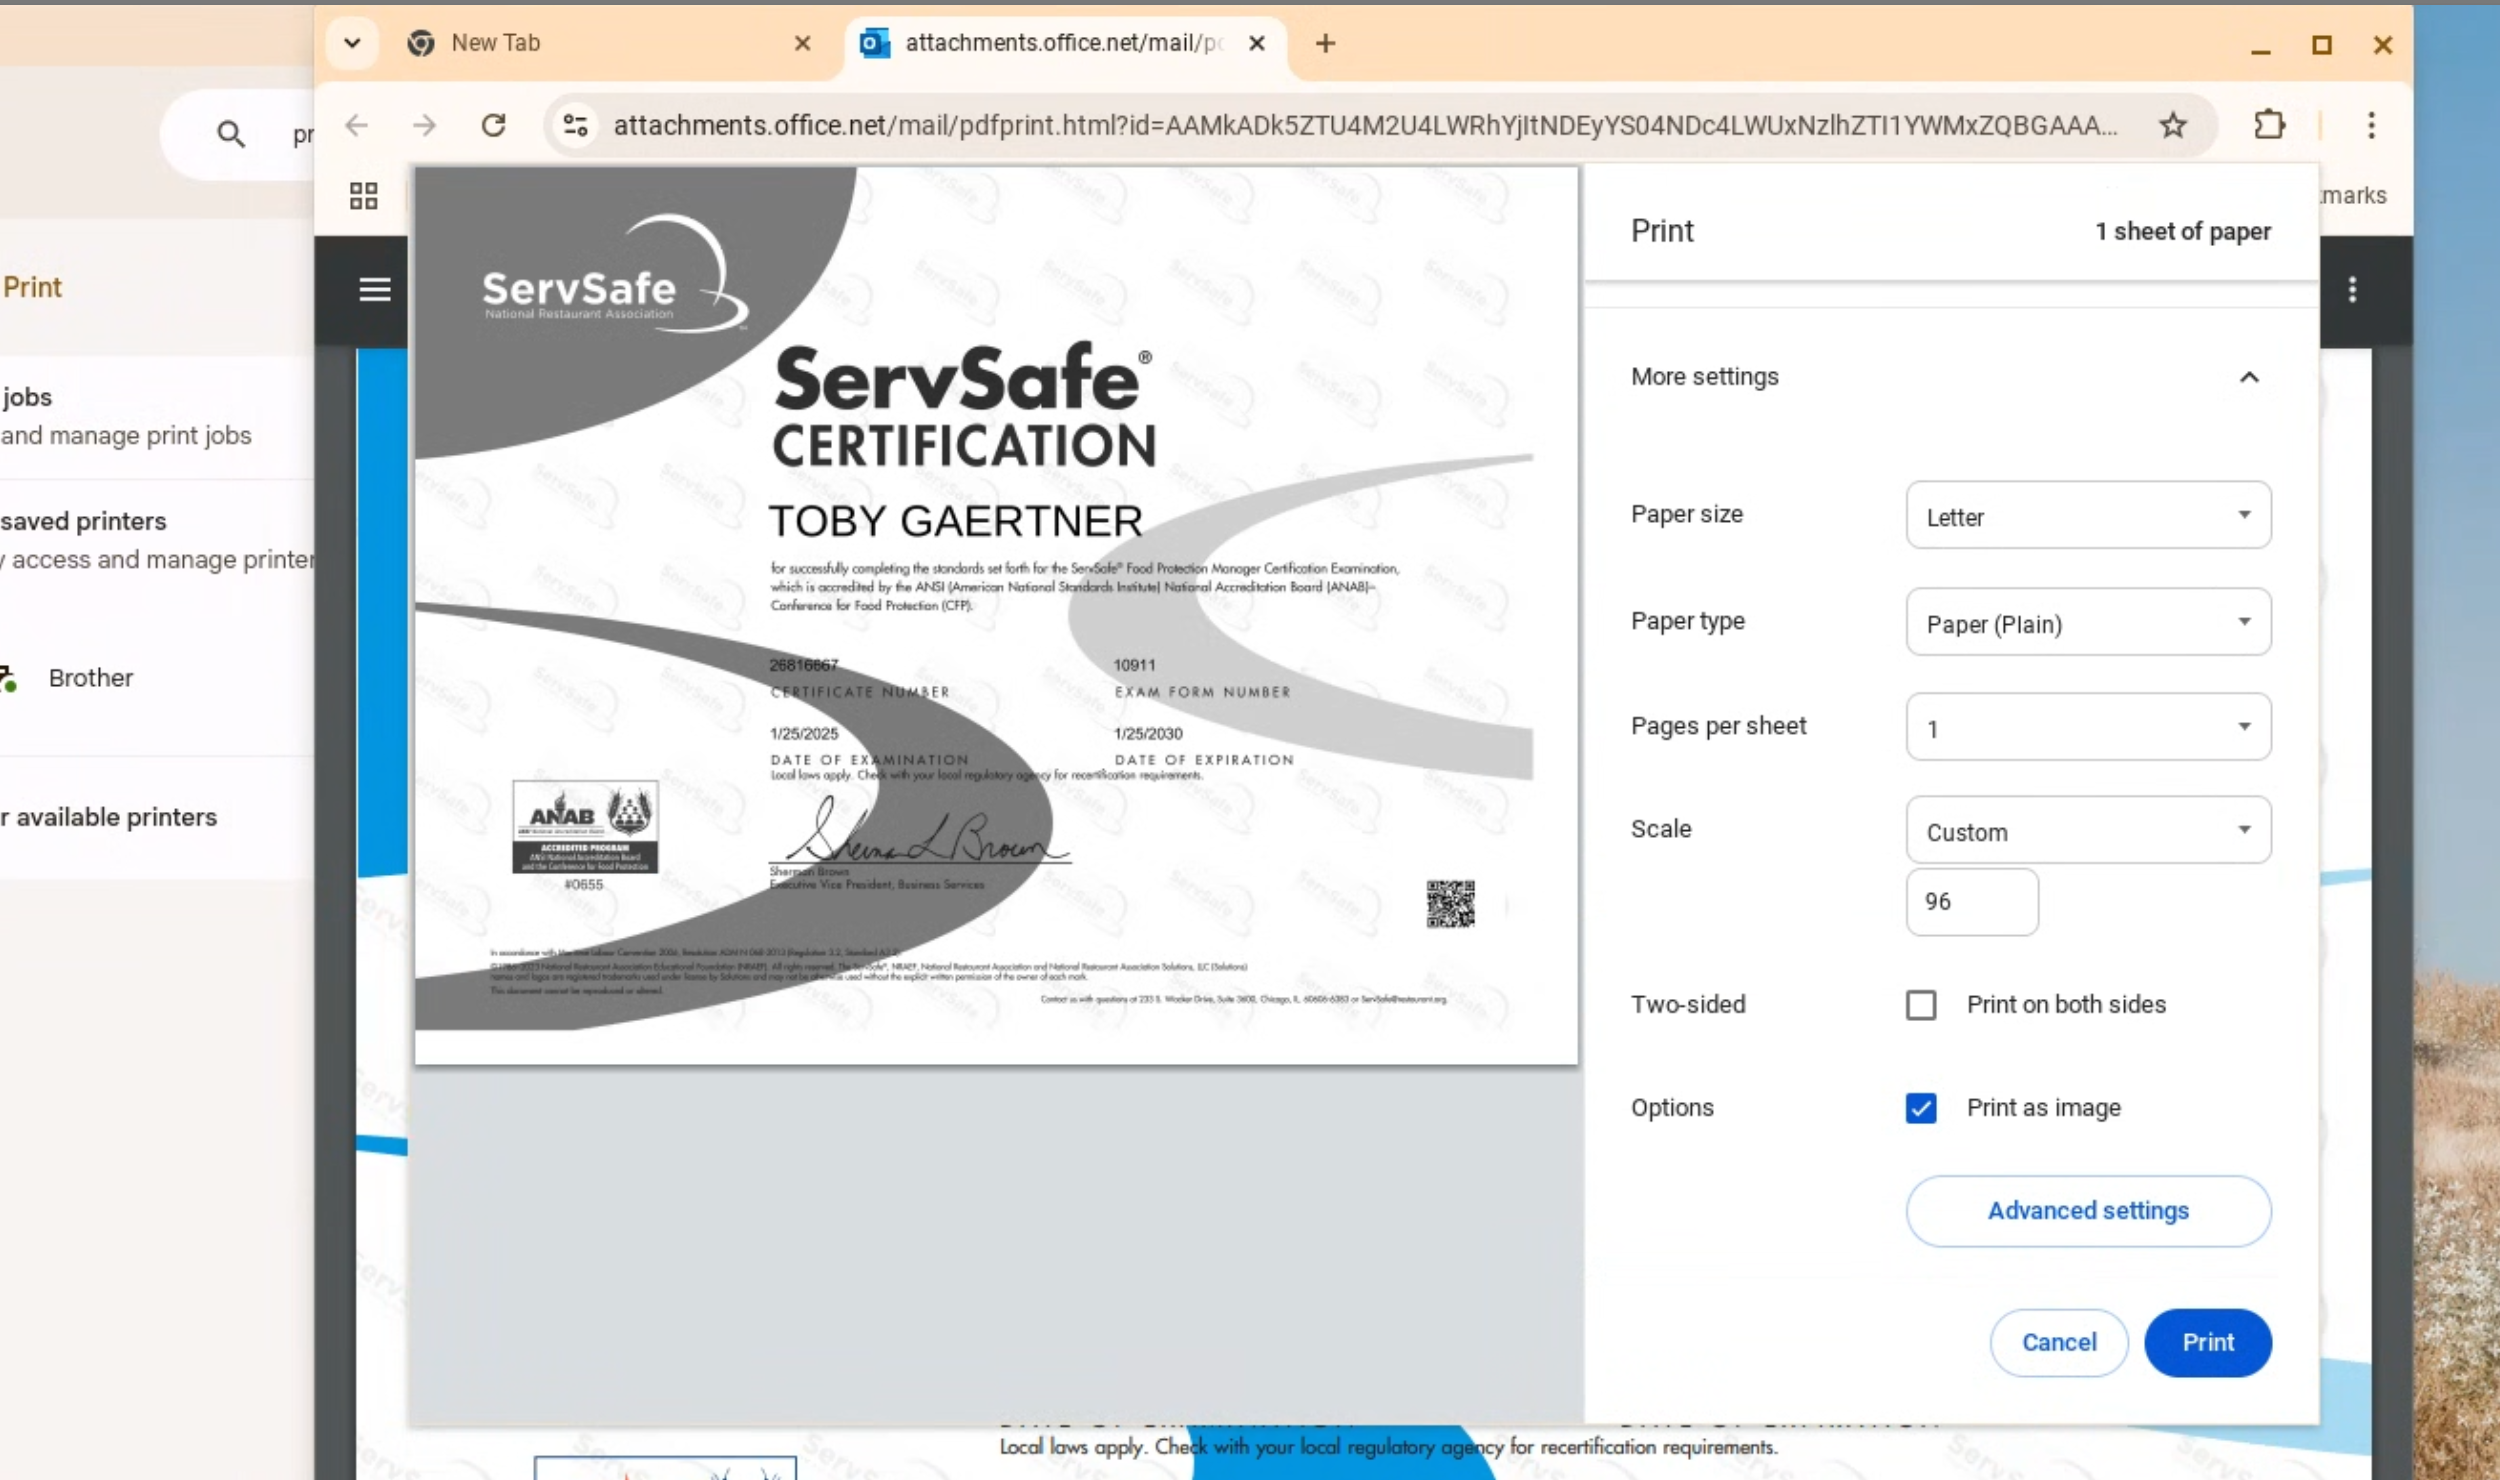This screenshot has height=1480, width=2500.
Task: Open PDF viewer three-dot more options
Action: (2352, 290)
